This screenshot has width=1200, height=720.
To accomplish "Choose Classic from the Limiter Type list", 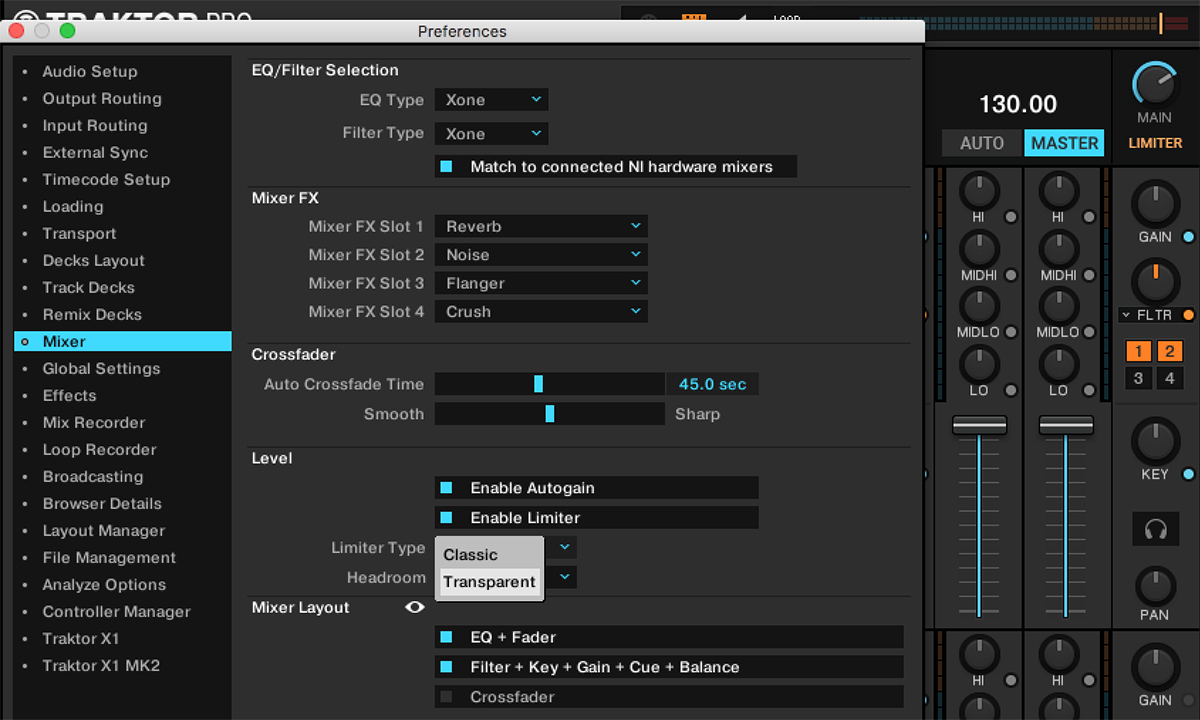I will [x=489, y=555].
